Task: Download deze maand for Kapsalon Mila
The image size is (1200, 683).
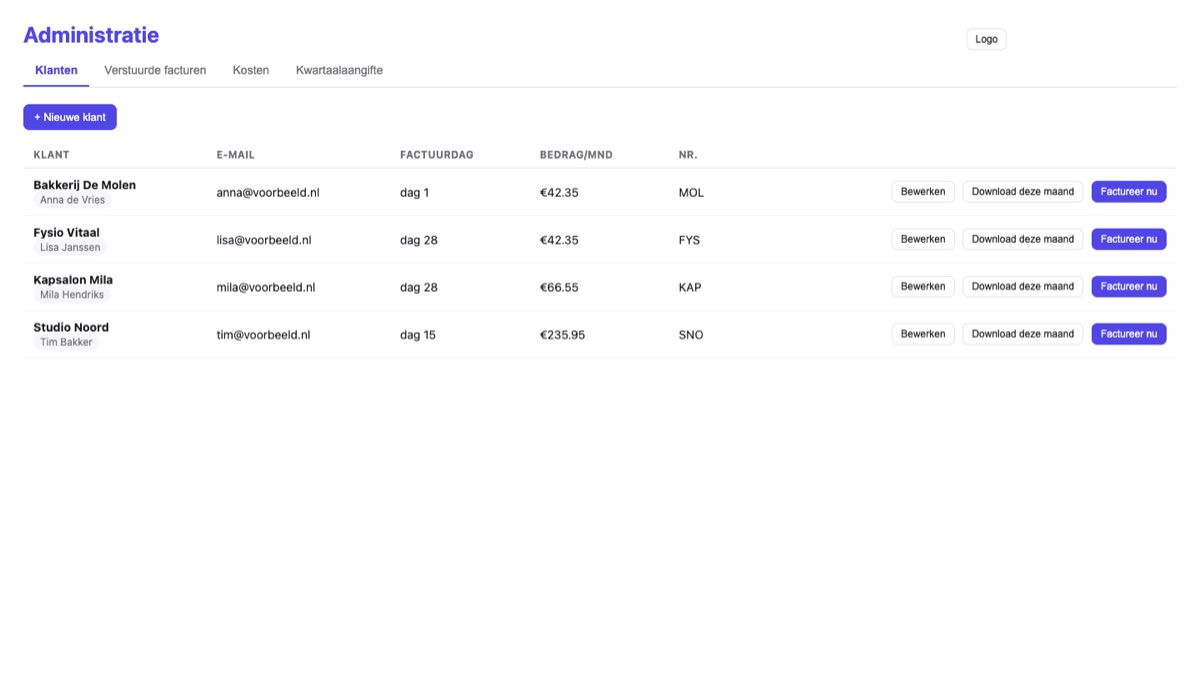Action: (1022, 286)
